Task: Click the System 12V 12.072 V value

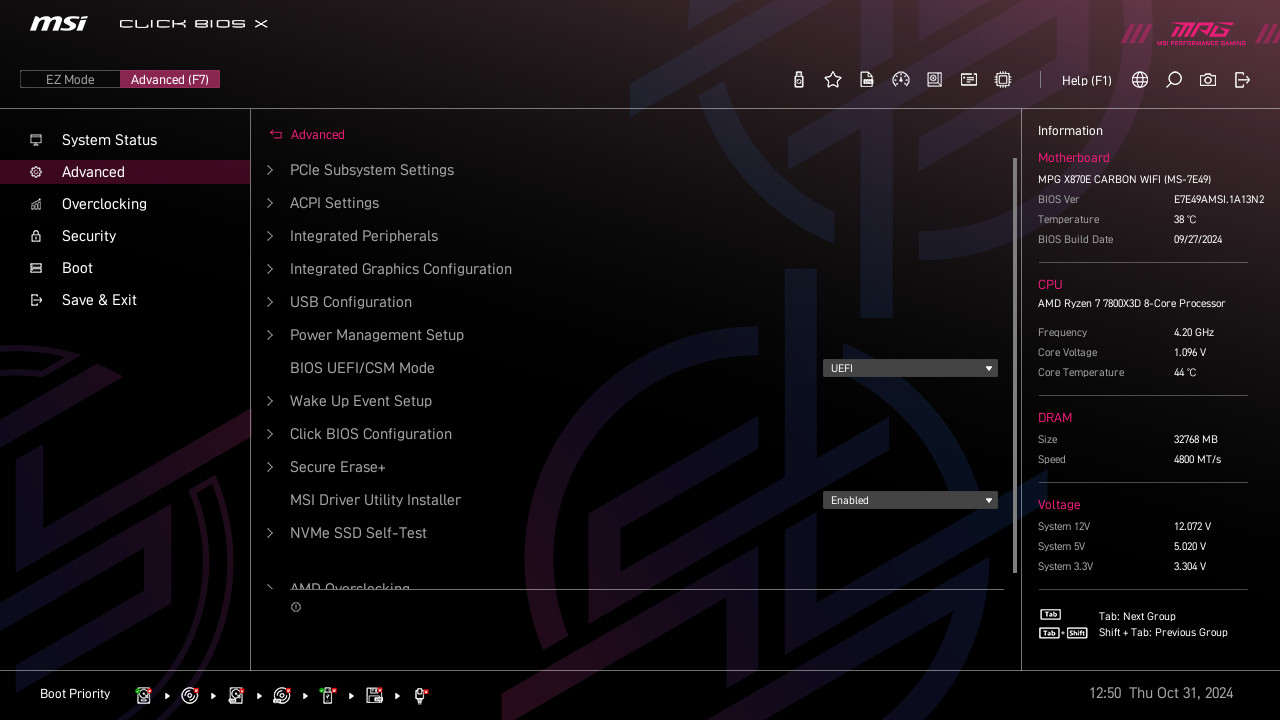Action: click(x=1192, y=527)
